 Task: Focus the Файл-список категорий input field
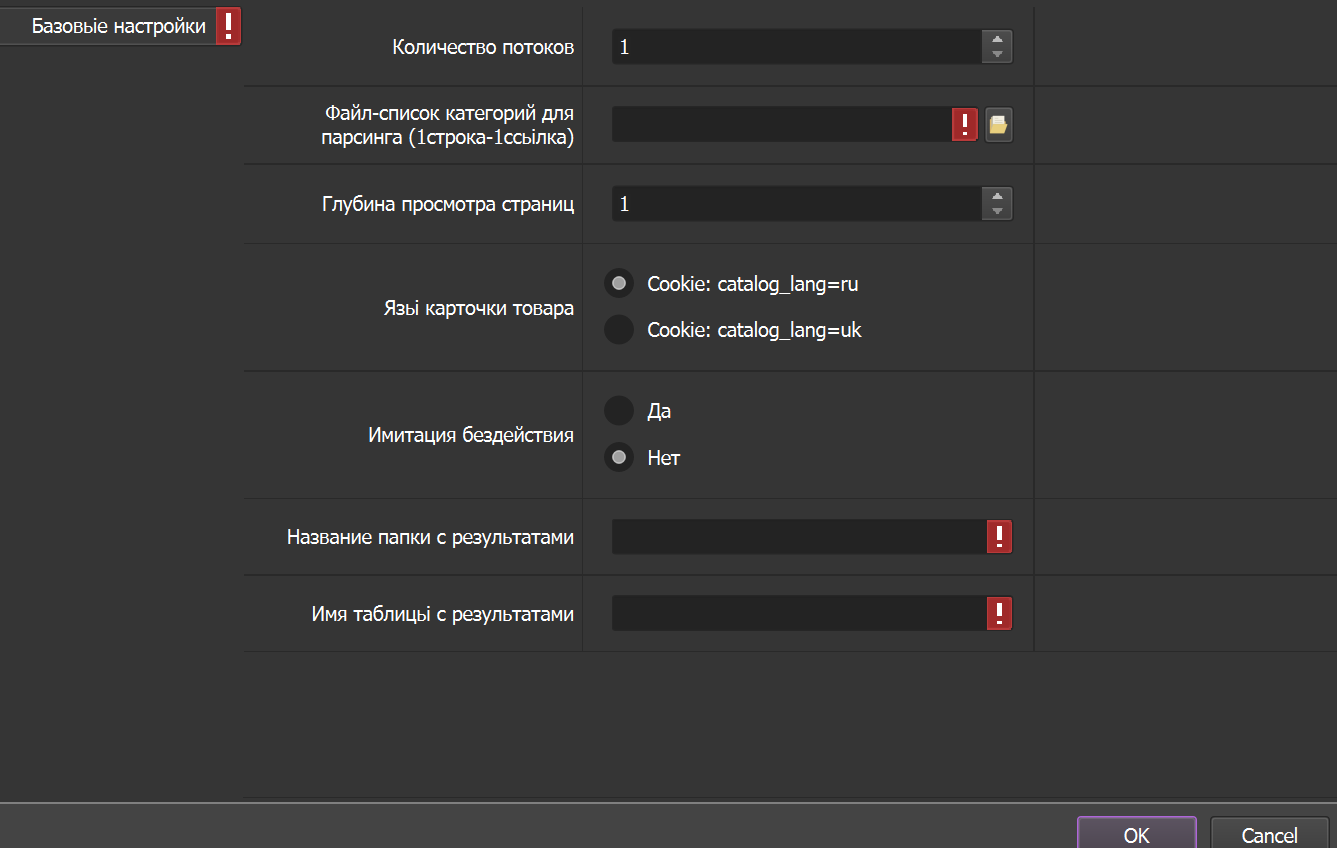[781, 125]
